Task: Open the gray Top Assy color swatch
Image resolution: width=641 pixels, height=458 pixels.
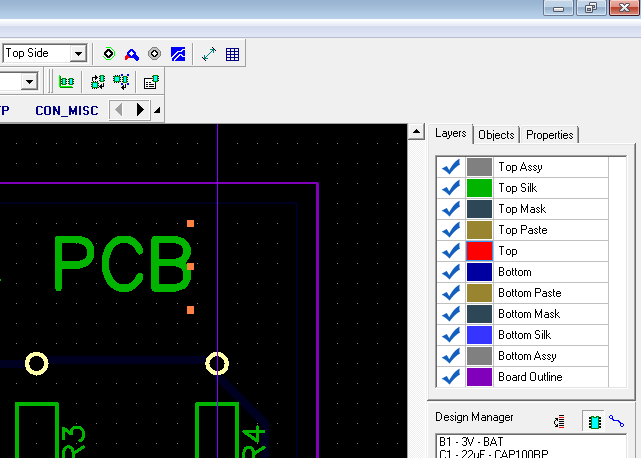Action: (x=479, y=167)
